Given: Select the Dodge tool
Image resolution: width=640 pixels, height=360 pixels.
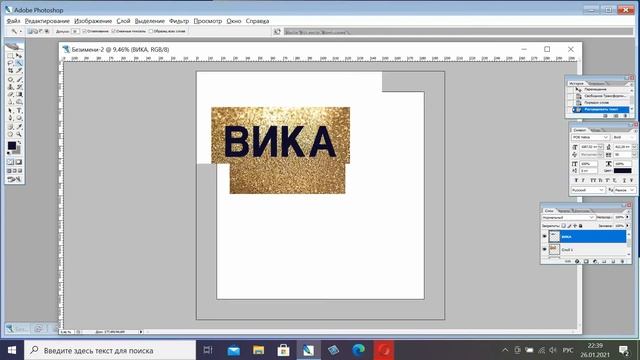Looking at the screenshot, I should (19, 102).
